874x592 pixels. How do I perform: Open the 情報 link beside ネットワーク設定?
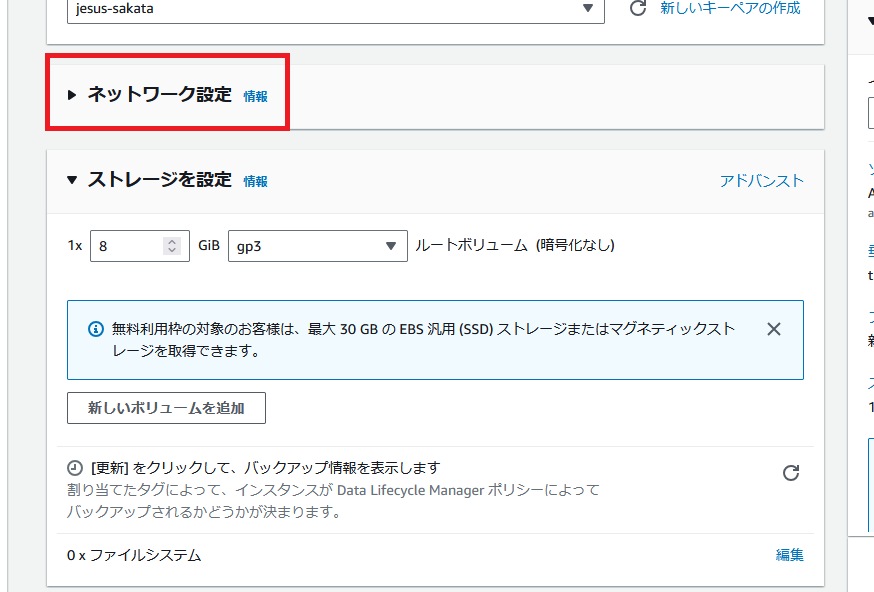[255, 96]
